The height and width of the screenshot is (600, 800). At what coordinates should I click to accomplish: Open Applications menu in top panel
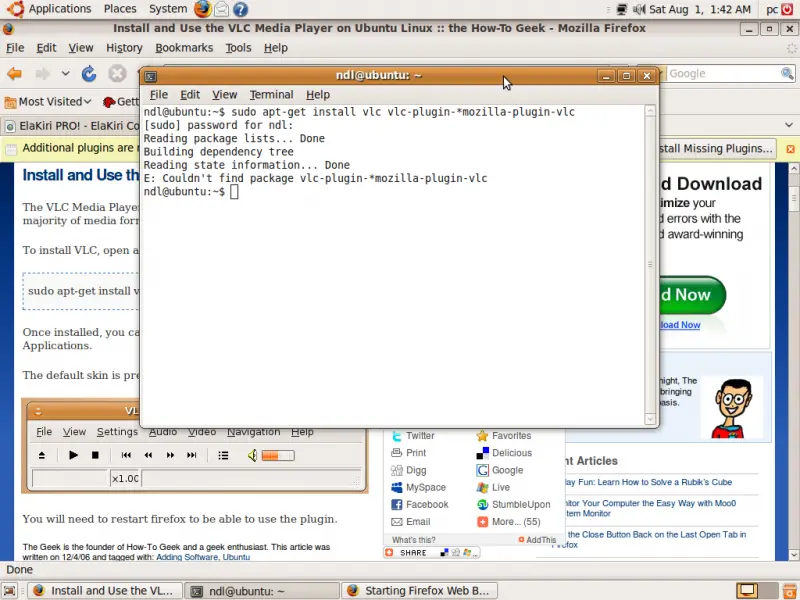pyautogui.click(x=59, y=9)
